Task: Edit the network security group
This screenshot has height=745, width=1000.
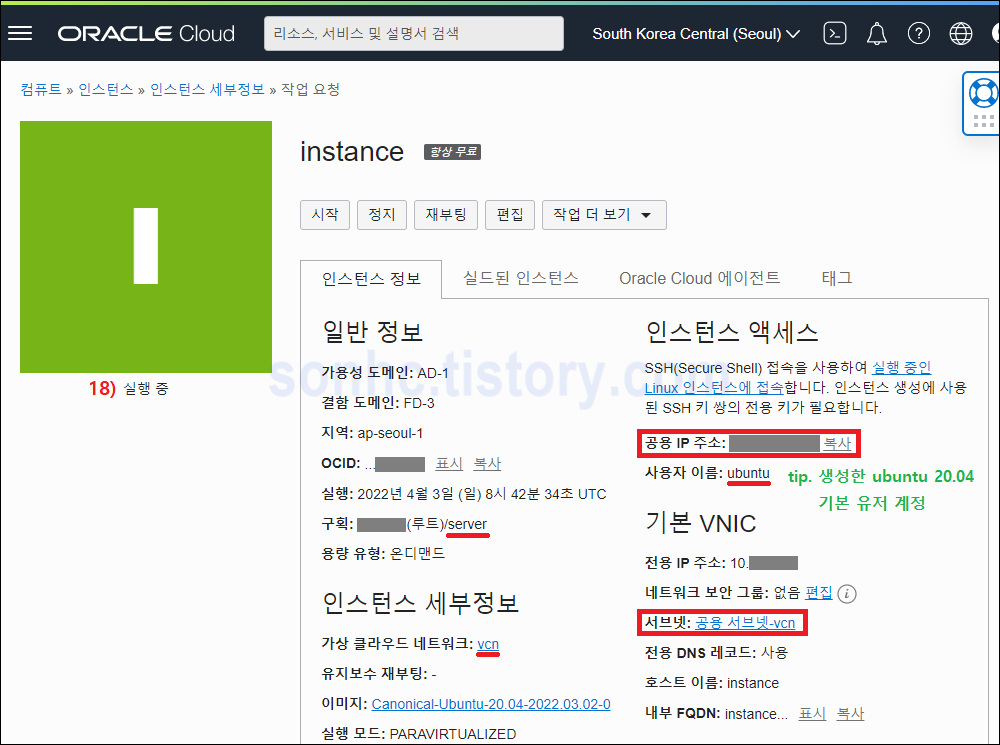Action: tap(819, 593)
